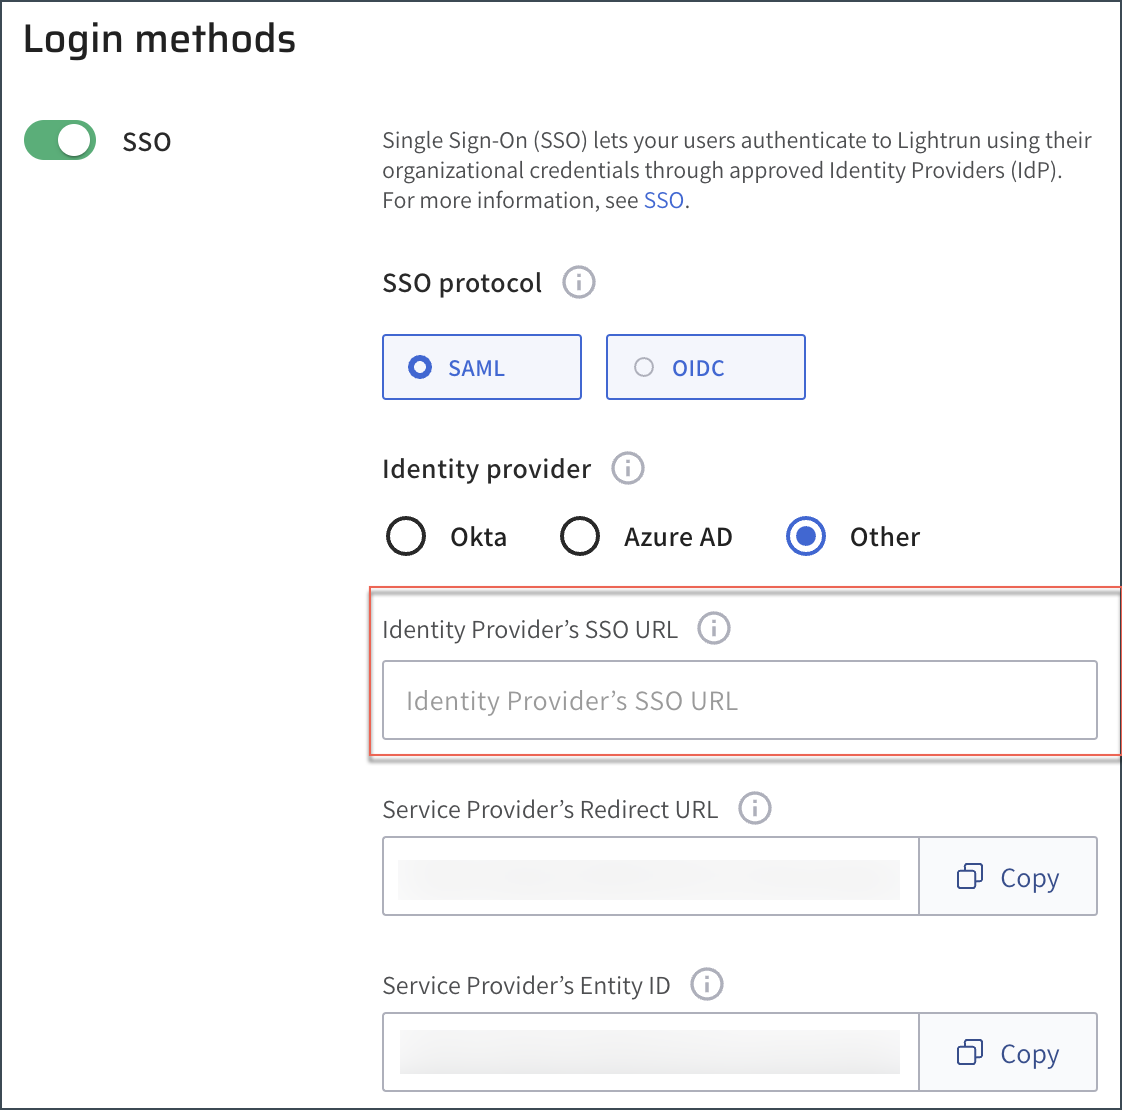
Task: Open the SSO documentation link
Action: click(x=663, y=200)
